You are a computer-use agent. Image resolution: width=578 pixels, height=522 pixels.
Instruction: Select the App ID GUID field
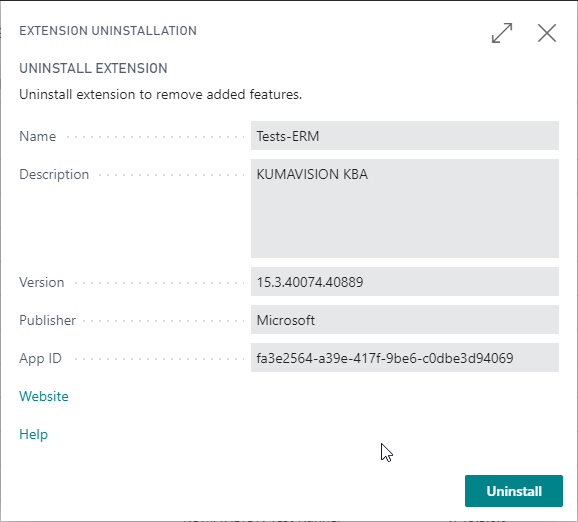(x=405, y=358)
